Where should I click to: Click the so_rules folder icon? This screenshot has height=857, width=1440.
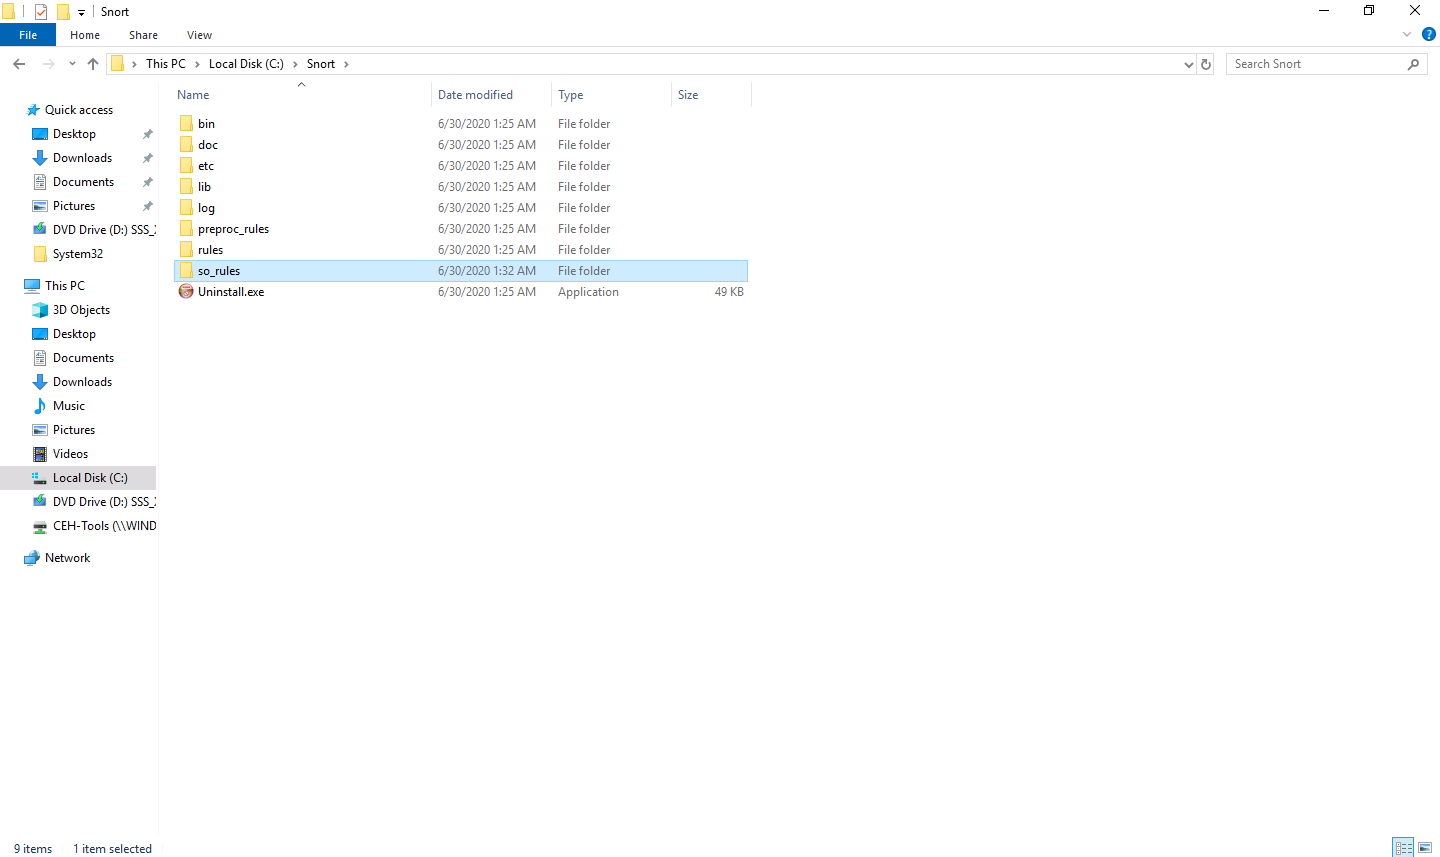[186, 271]
